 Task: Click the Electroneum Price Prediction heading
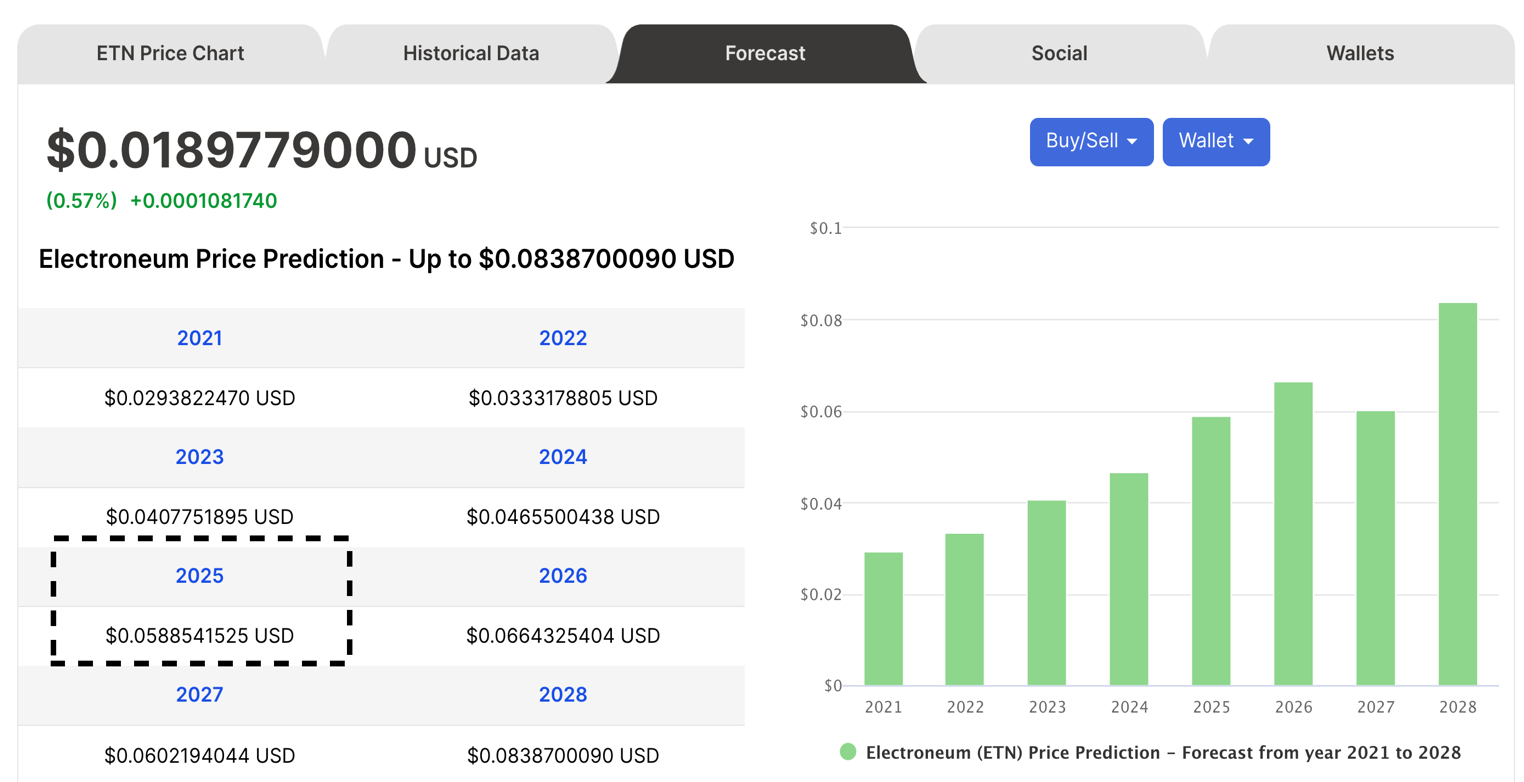point(386,260)
